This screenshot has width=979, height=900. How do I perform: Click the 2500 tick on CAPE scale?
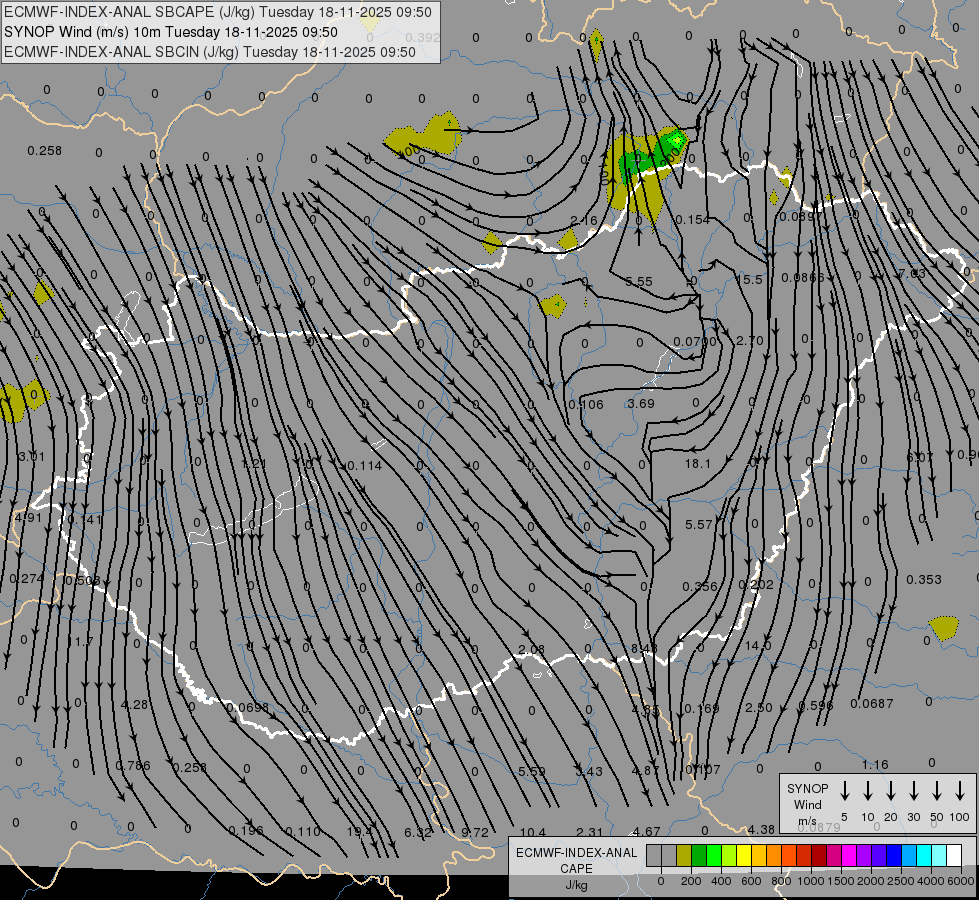901,881
